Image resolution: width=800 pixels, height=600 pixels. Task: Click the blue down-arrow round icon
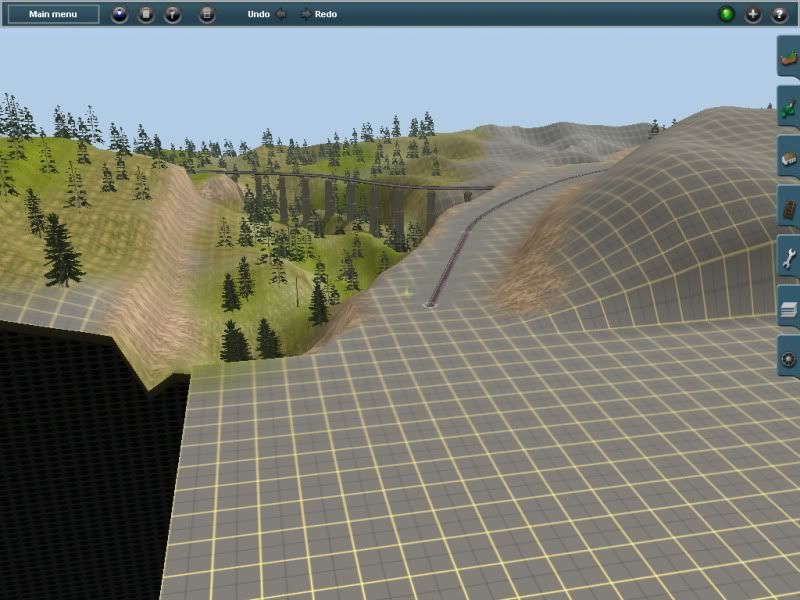[120, 15]
